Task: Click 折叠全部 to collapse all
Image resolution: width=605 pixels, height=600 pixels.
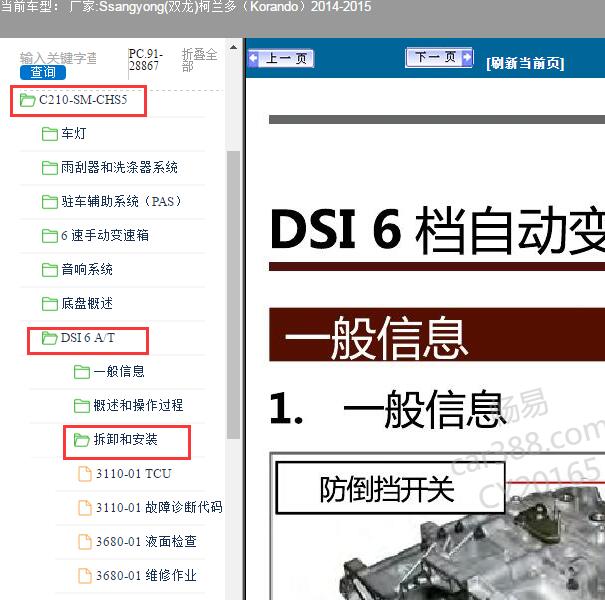Action: coord(199,60)
